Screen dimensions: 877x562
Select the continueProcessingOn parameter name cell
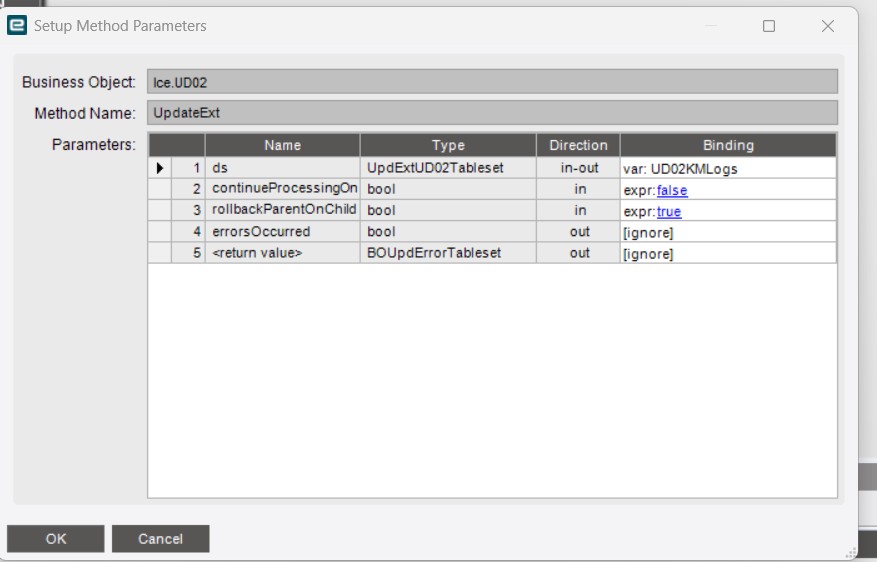[x=282, y=189]
